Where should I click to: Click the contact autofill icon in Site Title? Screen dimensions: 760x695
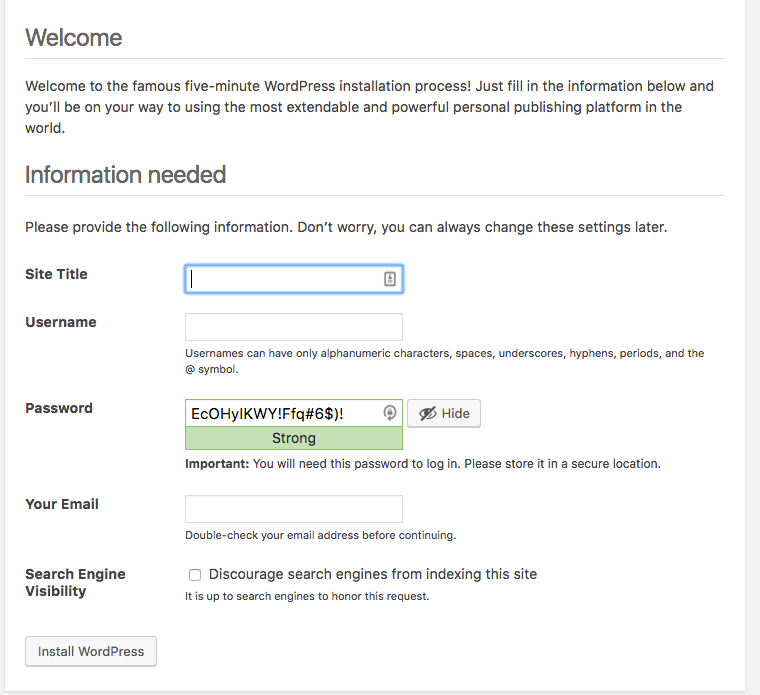390,279
